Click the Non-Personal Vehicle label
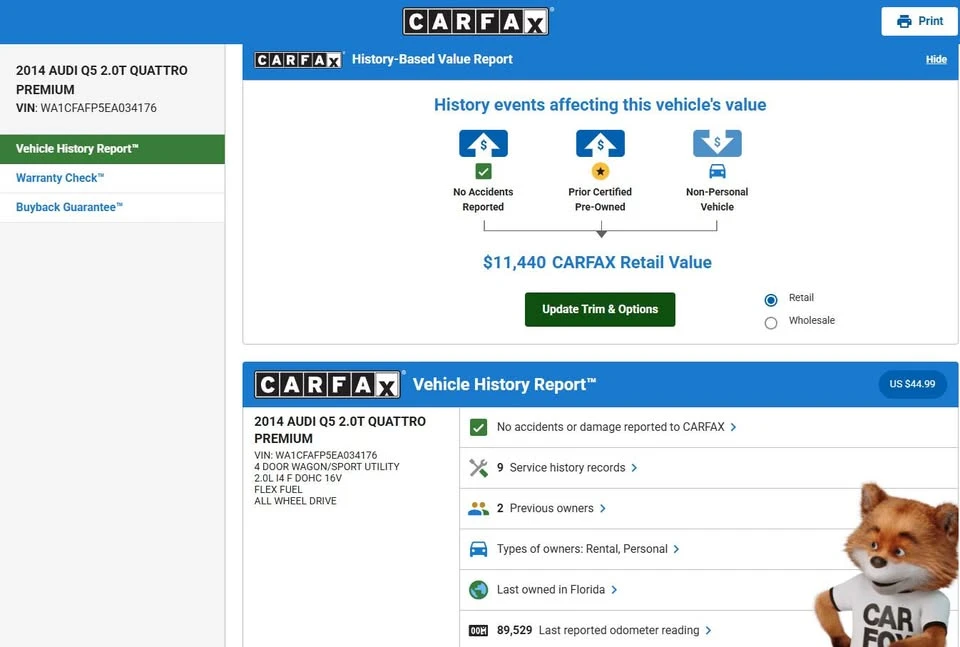Screen dimensions: 960x647 [717, 200]
